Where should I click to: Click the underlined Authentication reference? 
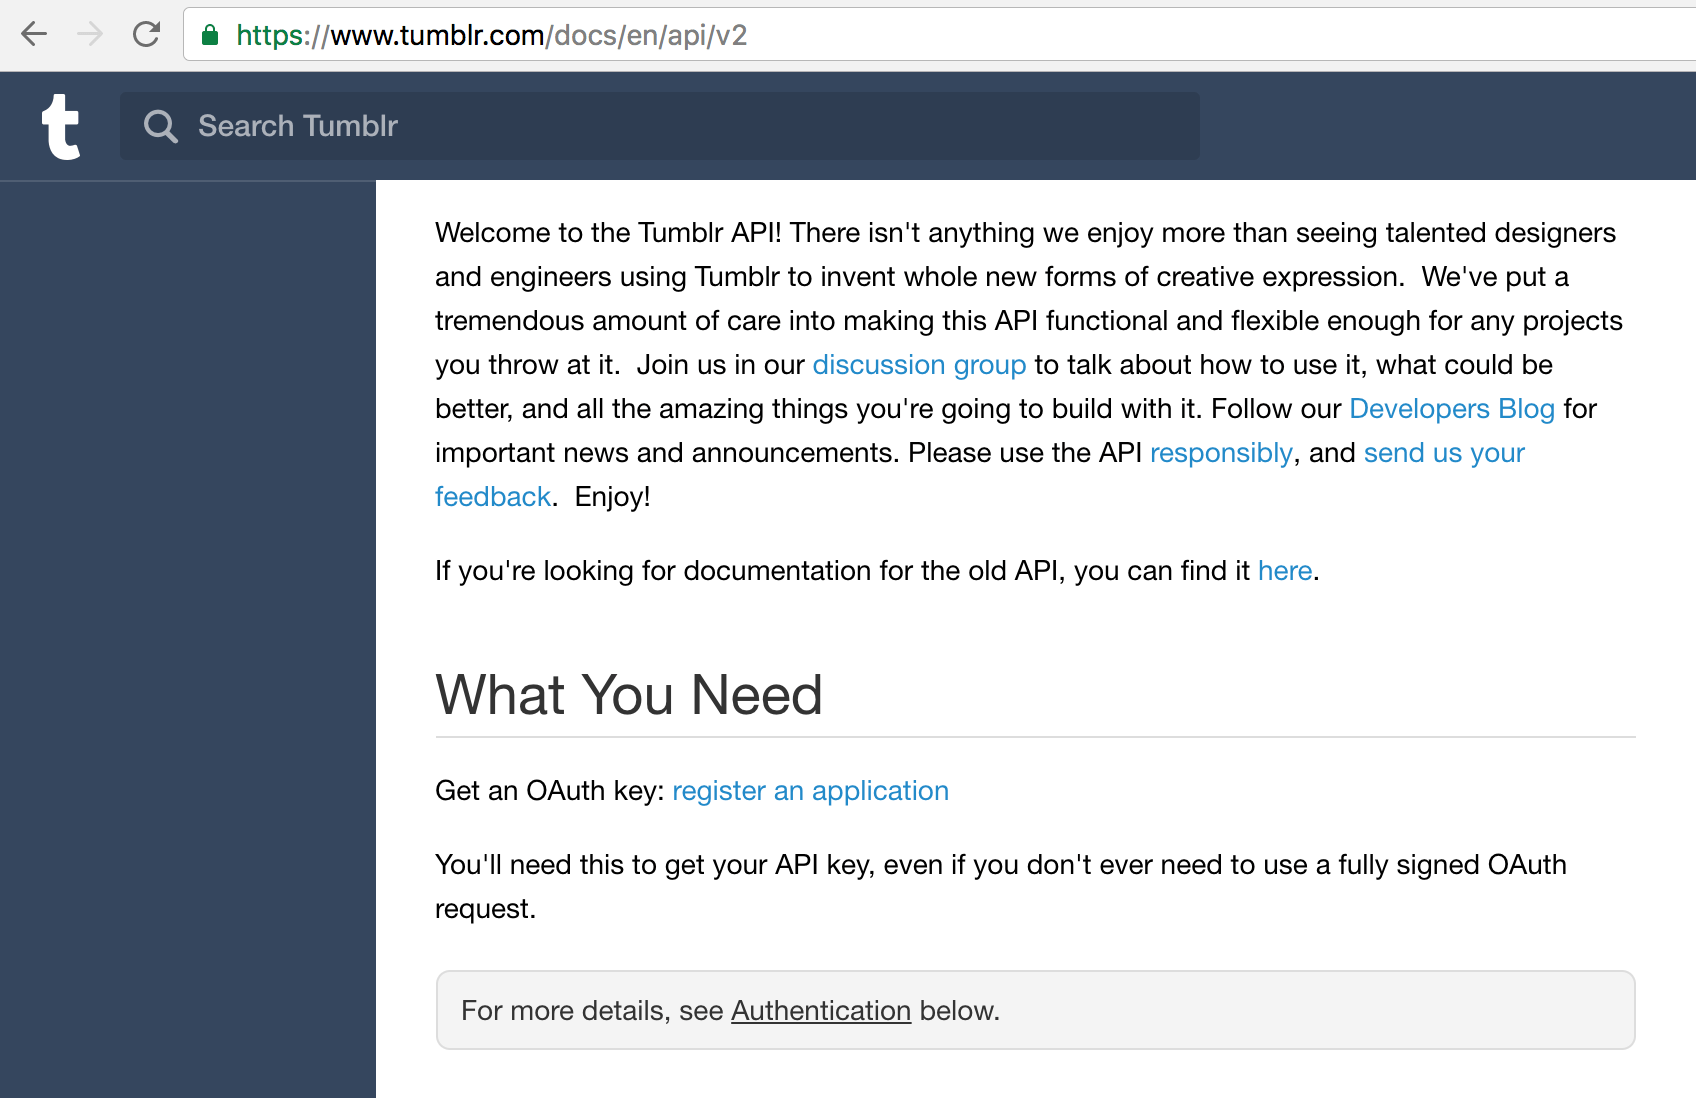coord(820,1010)
